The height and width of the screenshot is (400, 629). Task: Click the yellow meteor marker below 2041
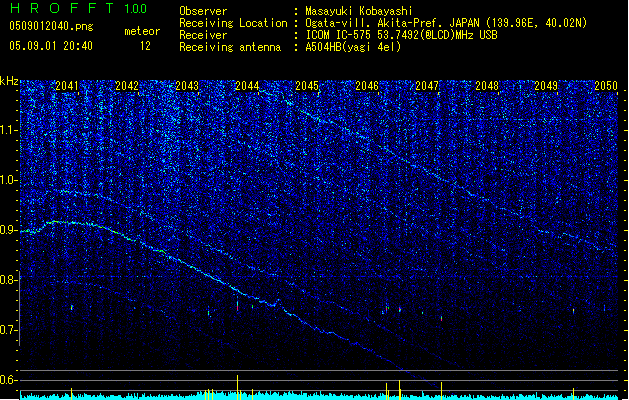click(x=71, y=393)
